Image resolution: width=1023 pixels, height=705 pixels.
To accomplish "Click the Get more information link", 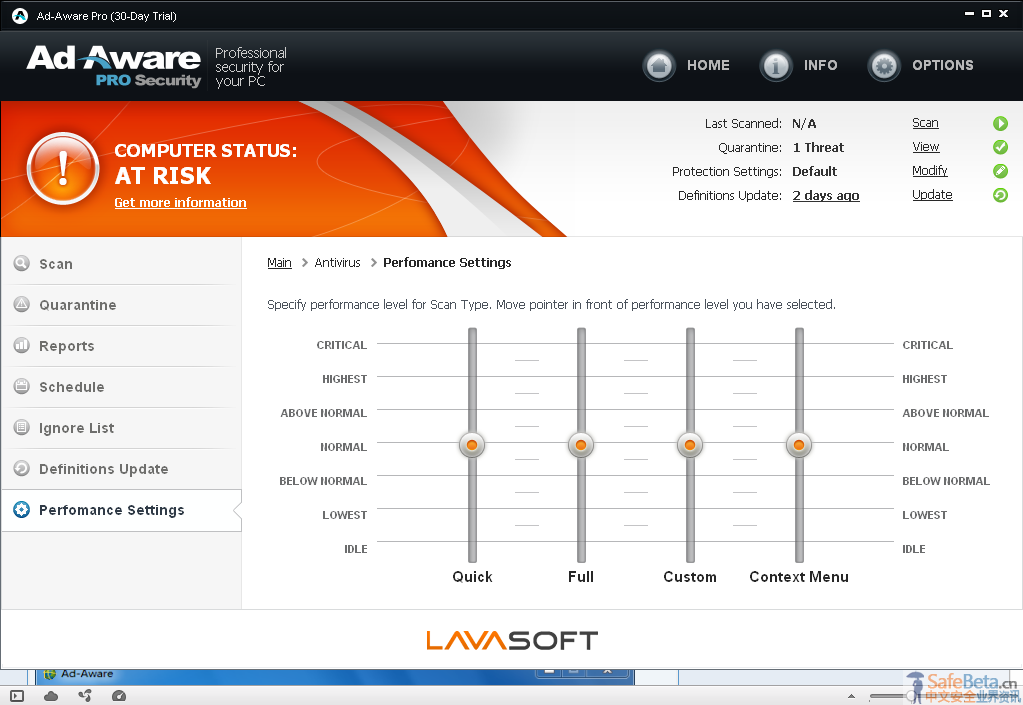I will click(180, 202).
